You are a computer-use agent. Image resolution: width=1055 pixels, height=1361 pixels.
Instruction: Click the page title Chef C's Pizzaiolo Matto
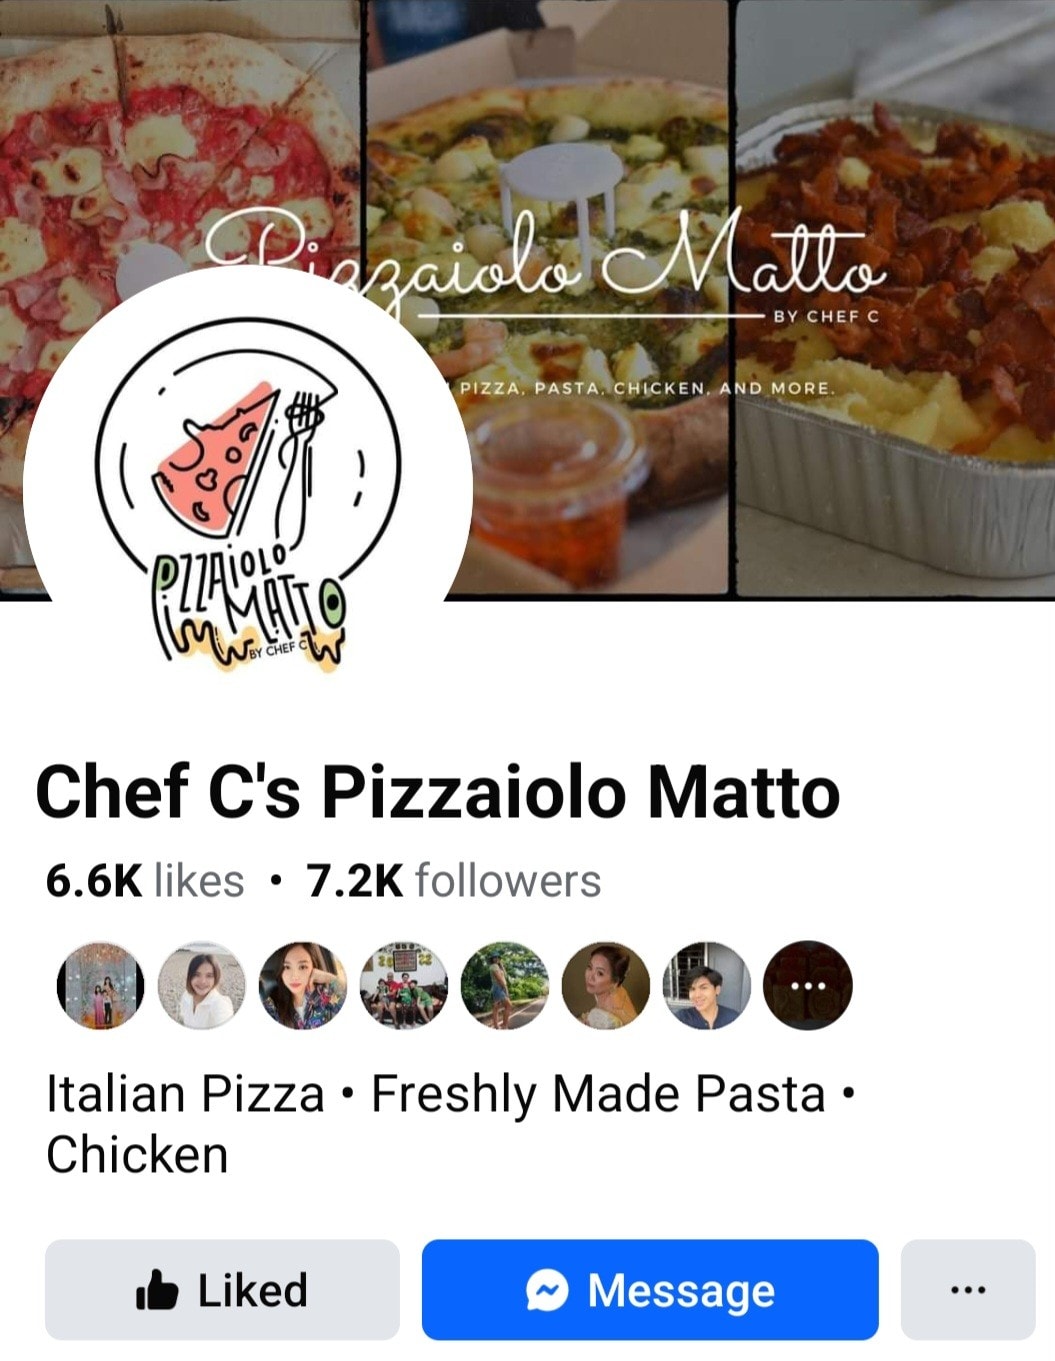[x=438, y=792]
